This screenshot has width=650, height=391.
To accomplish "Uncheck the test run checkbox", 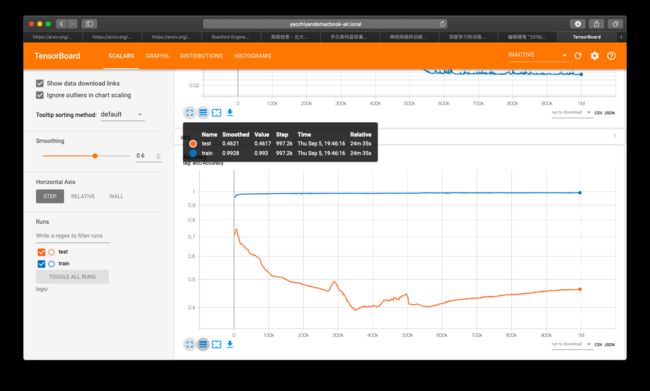I will coord(41,252).
